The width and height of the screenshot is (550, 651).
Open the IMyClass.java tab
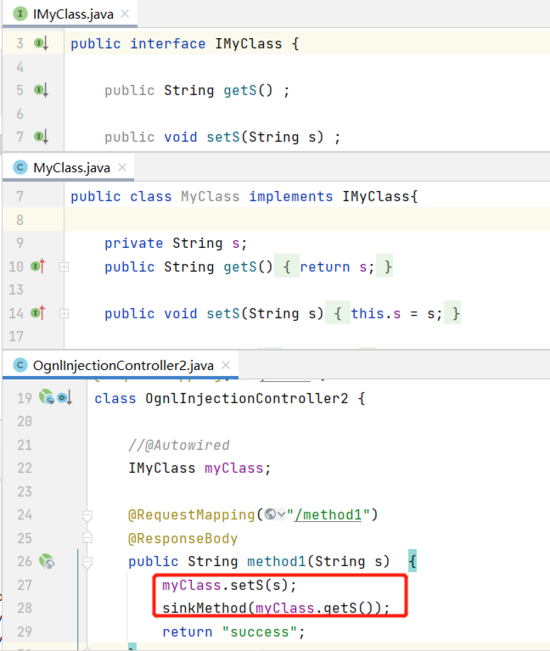coord(70,14)
